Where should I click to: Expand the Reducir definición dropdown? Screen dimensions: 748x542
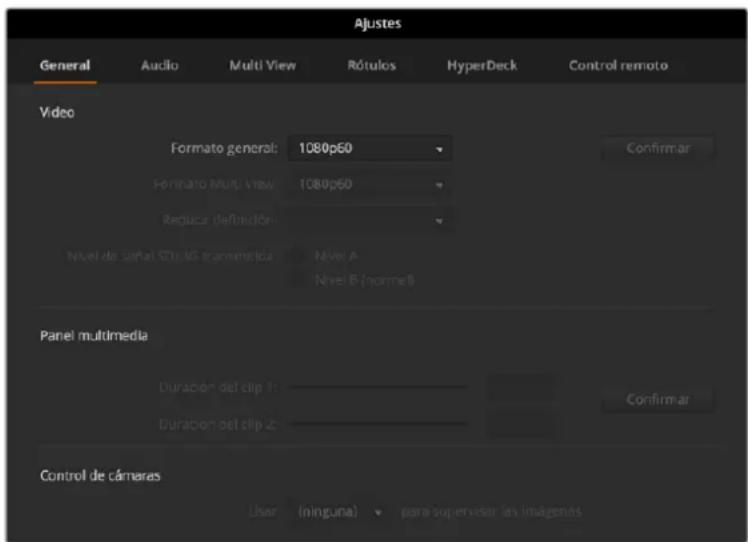click(369, 220)
